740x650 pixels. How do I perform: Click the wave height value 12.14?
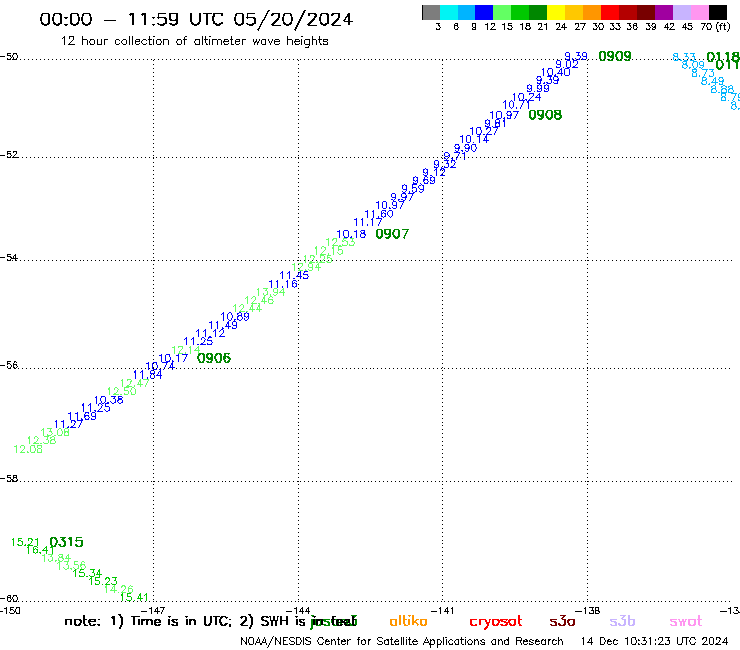tap(185, 350)
